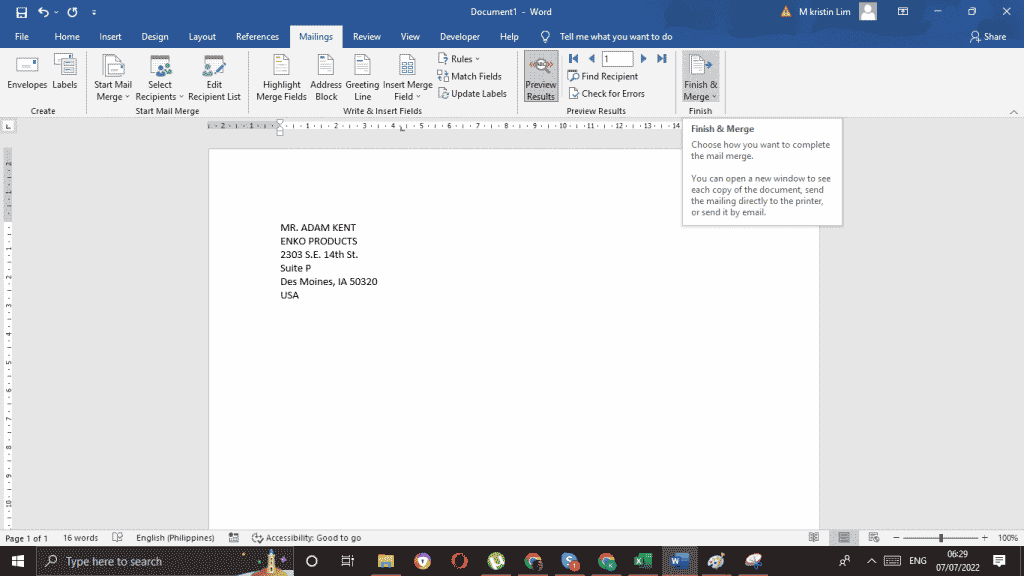The width and height of the screenshot is (1024, 576).
Task: Open the Select Recipients dropdown
Action: coord(159,78)
